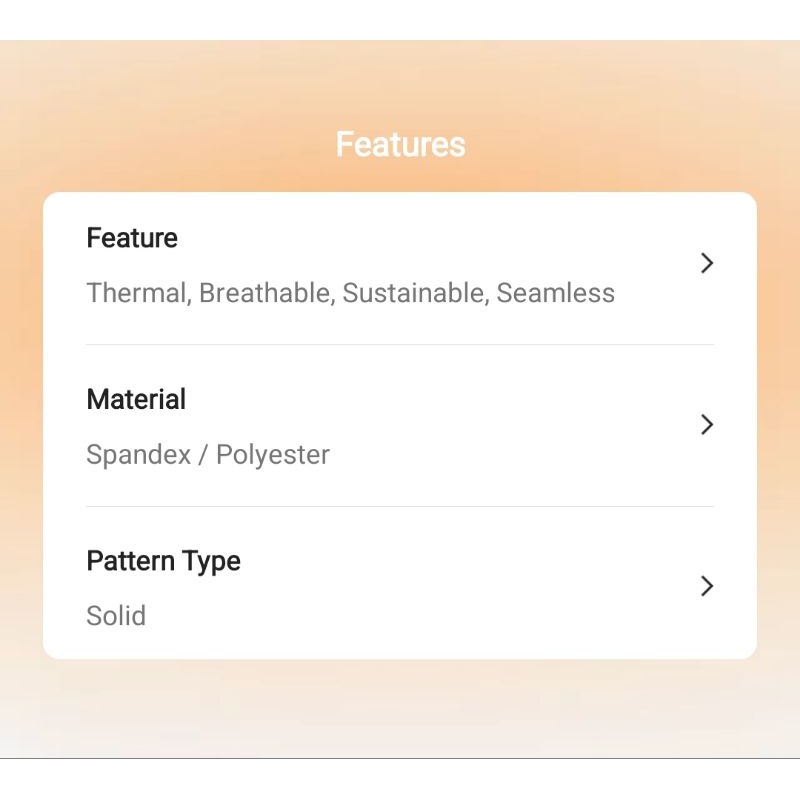Tap the "Spandex / Polyester" value text
The height and width of the screenshot is (800, 800).
208,455
